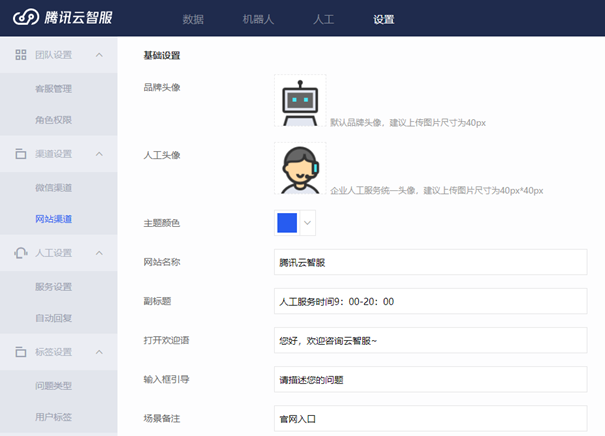Click the 企业人工服务统一头像 hint text
Screen dimensions: 605x436
point(437,191)
